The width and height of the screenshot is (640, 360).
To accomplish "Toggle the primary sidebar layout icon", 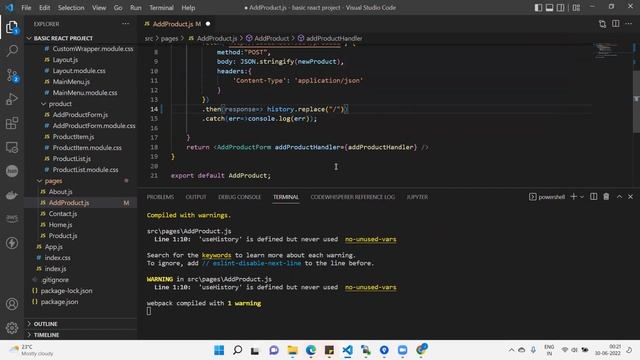I will pos(538,7).
